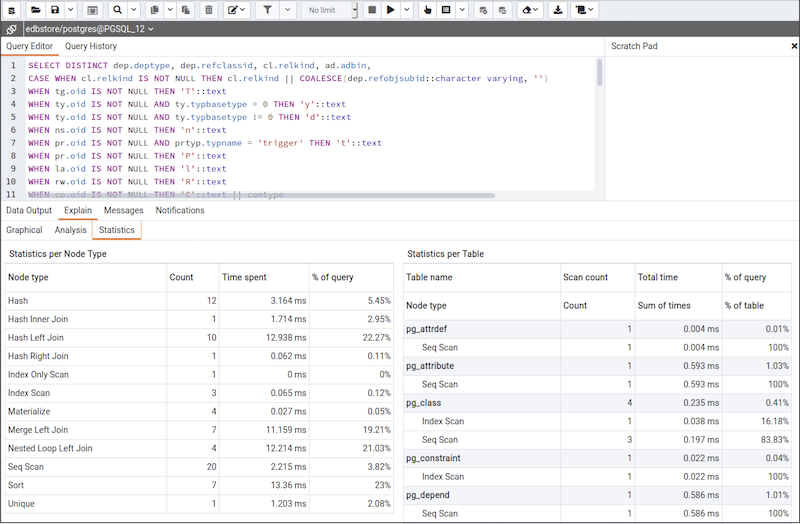This screenshot has width=800, height=524.
Task: Expand the find options dropdown arrow
Action: (x=133, y=10)
